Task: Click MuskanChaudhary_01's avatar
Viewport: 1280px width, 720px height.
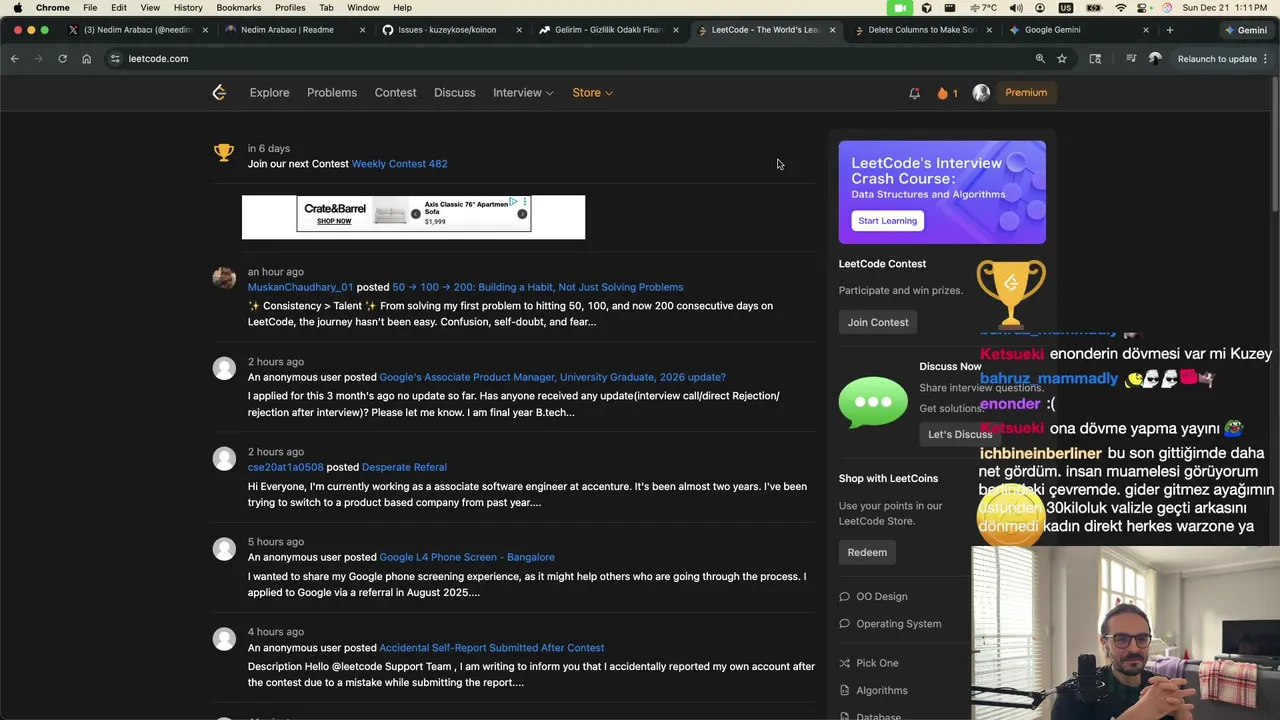Action: [x=224, y=278]
